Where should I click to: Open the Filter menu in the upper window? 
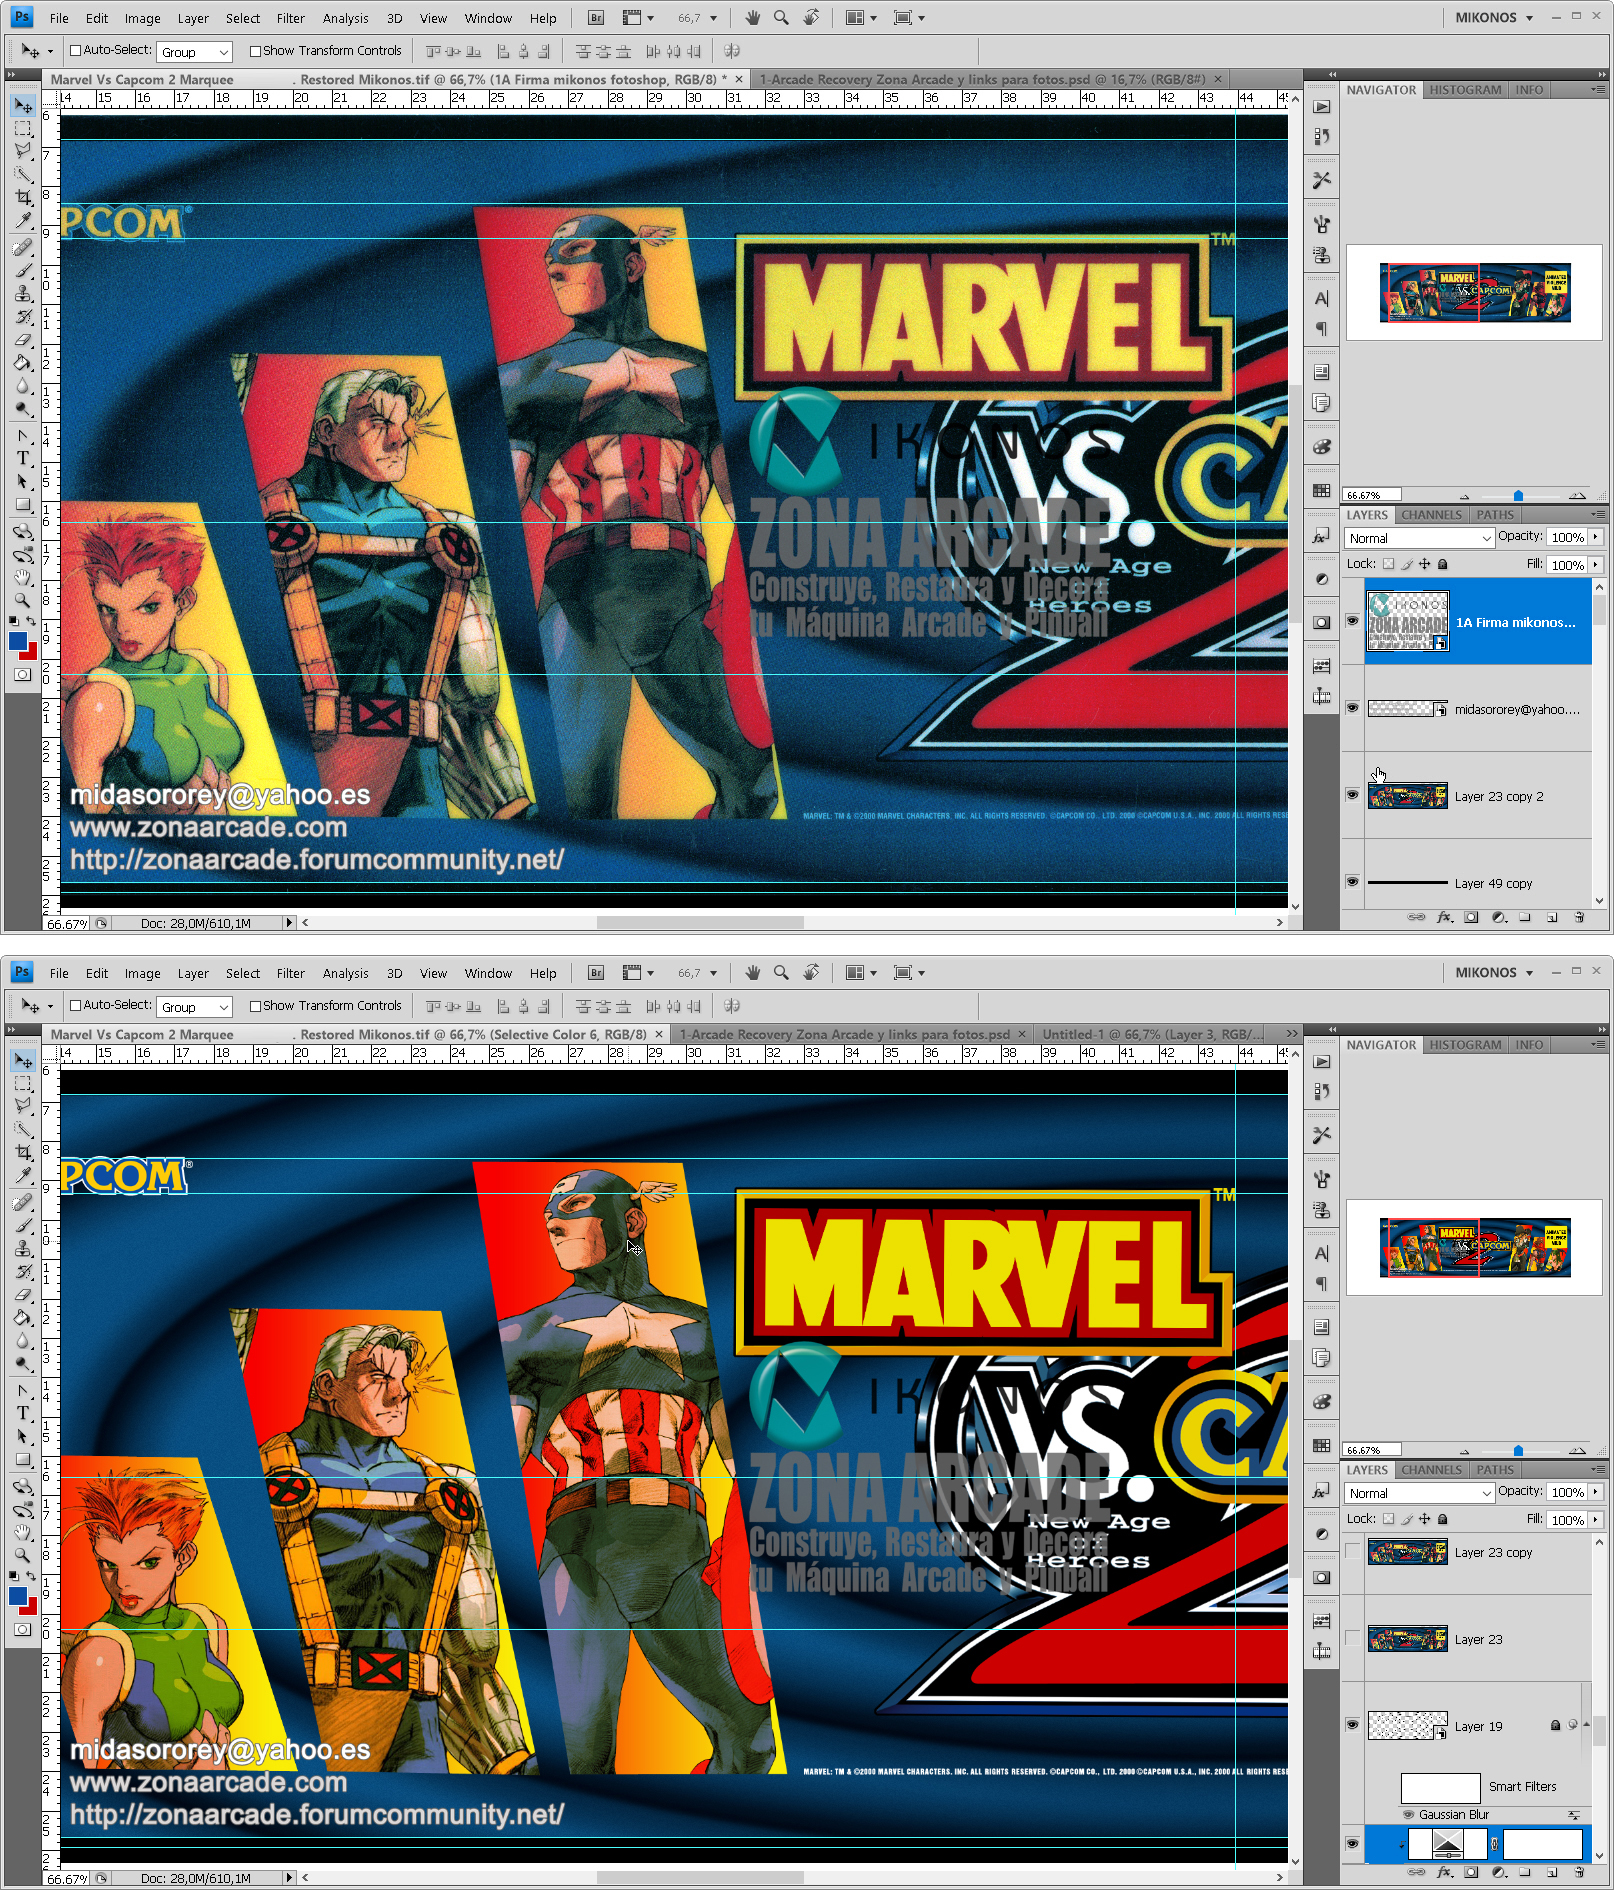tap(290, 18)
